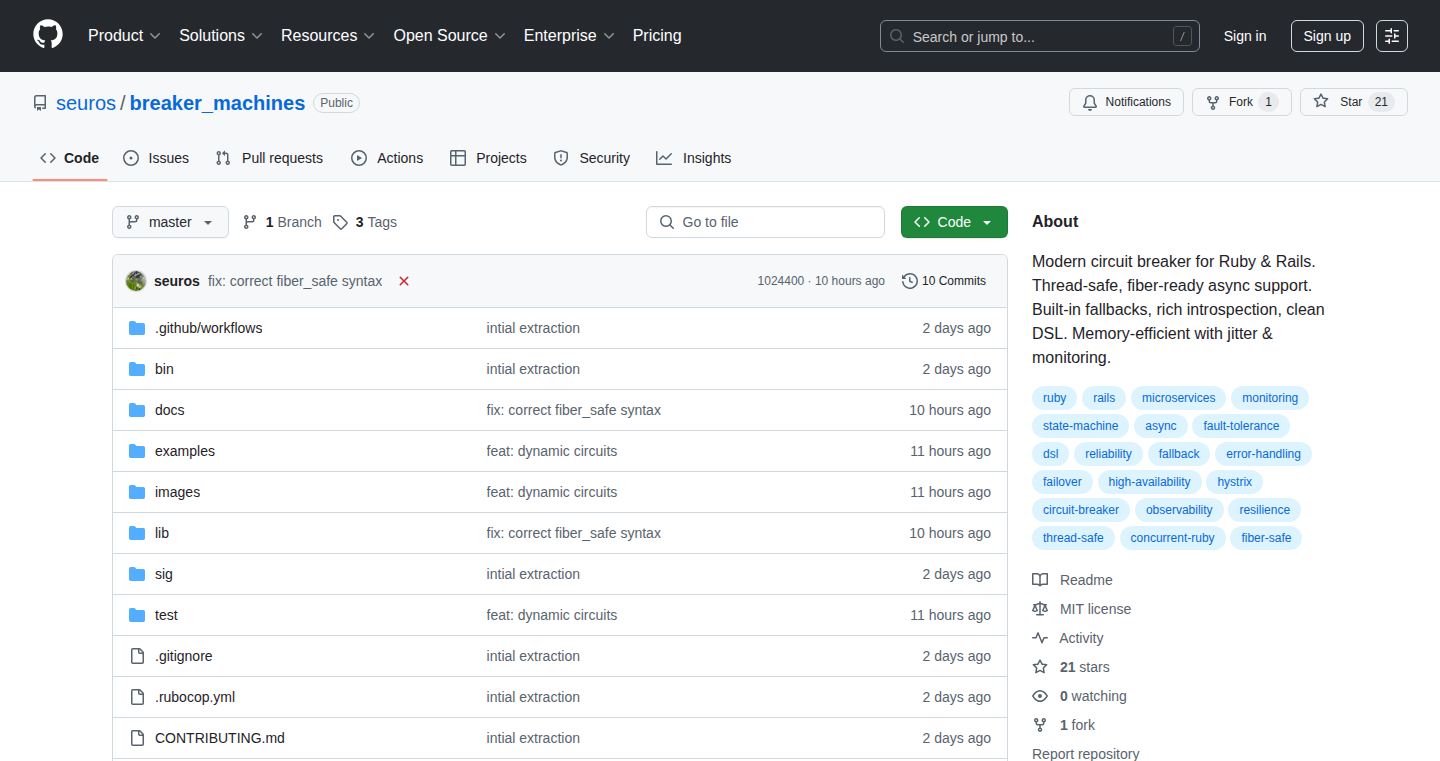Viewport: 1440px width, 761px height.
Task: Click the observability topic tag
Action: (1179, 510)
